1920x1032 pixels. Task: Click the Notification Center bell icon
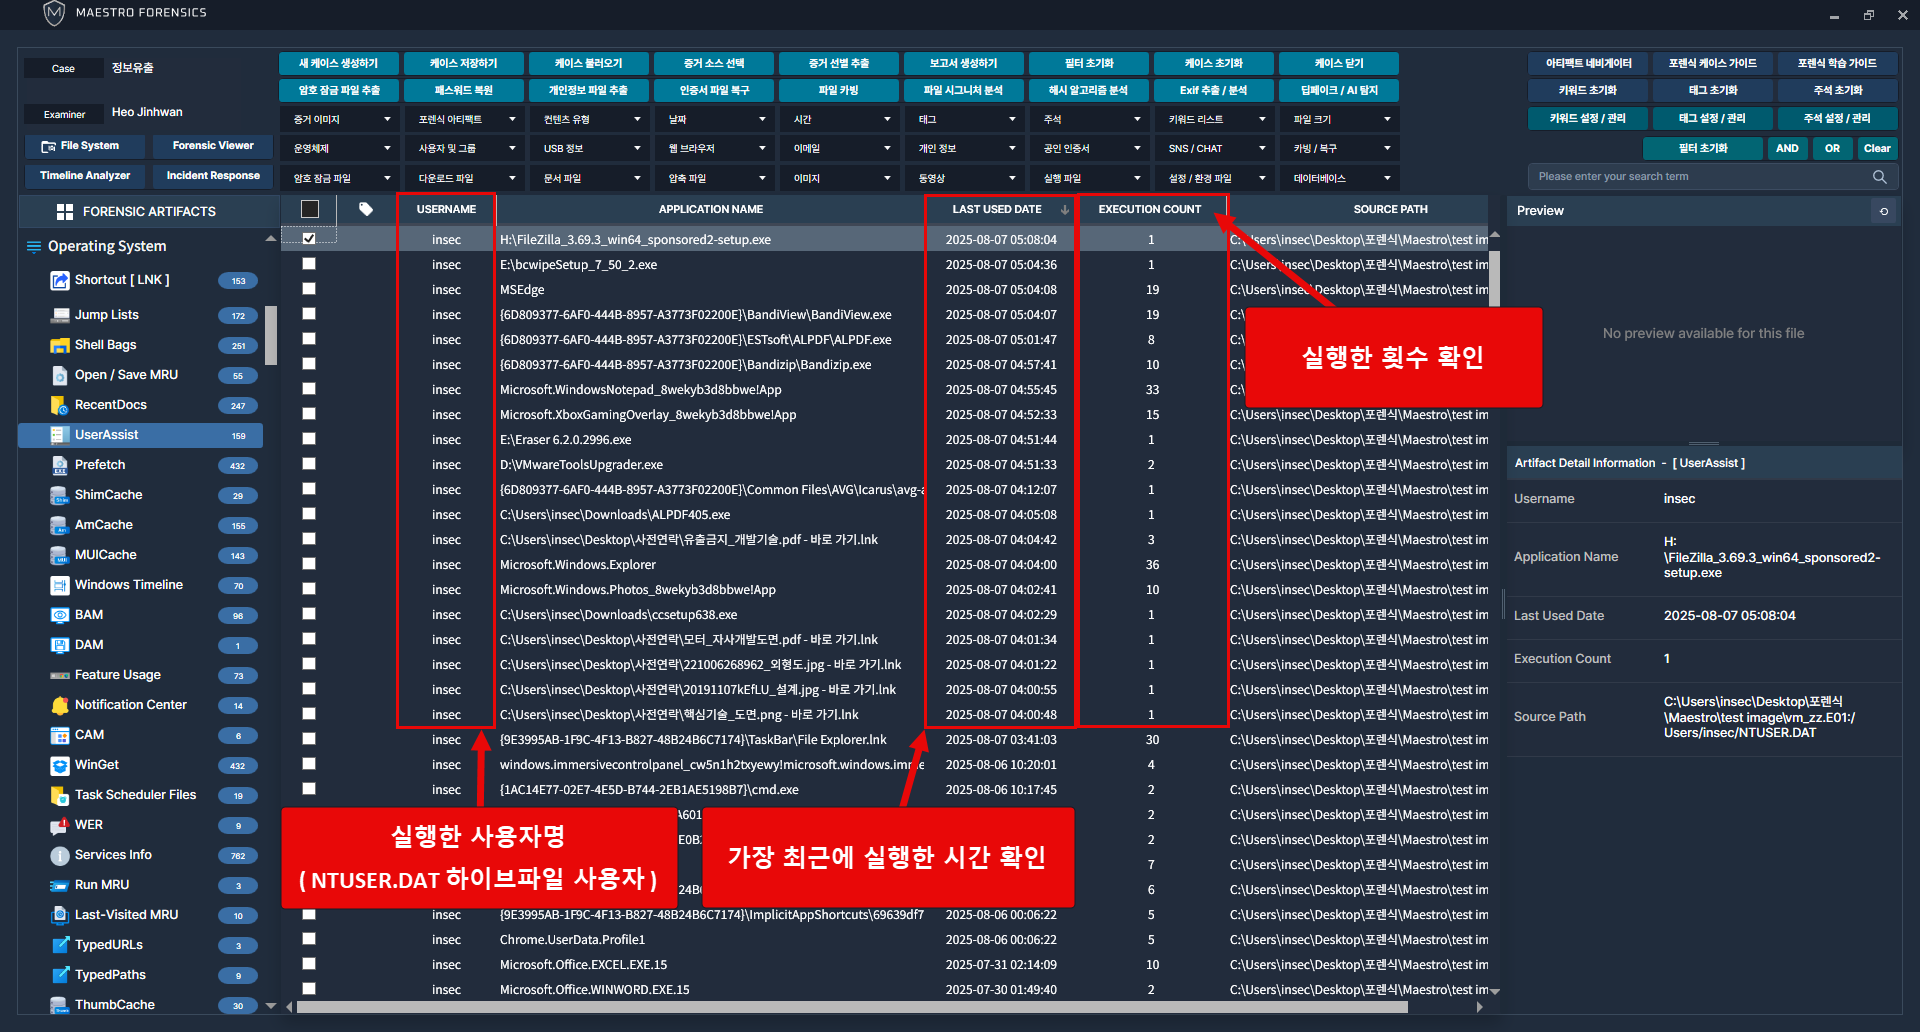[x=59, y=705]
